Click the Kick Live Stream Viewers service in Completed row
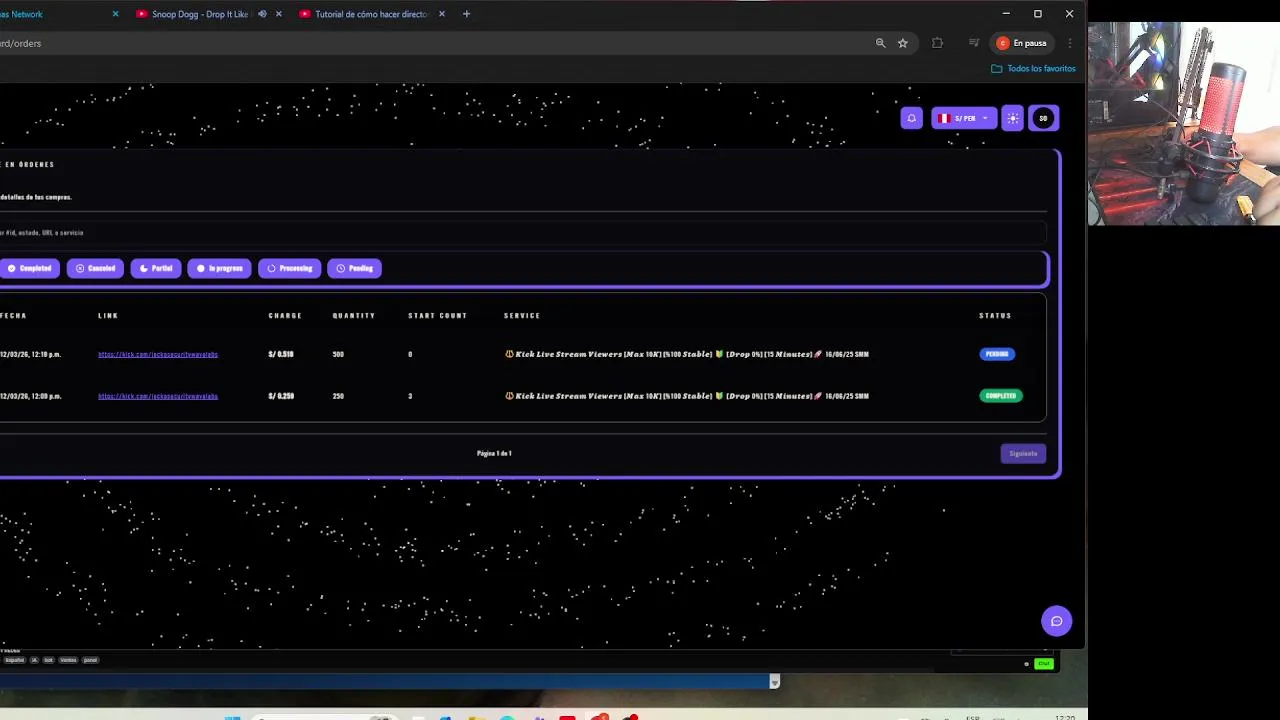Screen dimensions: 1280x720 pyautogui.click(x=687, y=396)
